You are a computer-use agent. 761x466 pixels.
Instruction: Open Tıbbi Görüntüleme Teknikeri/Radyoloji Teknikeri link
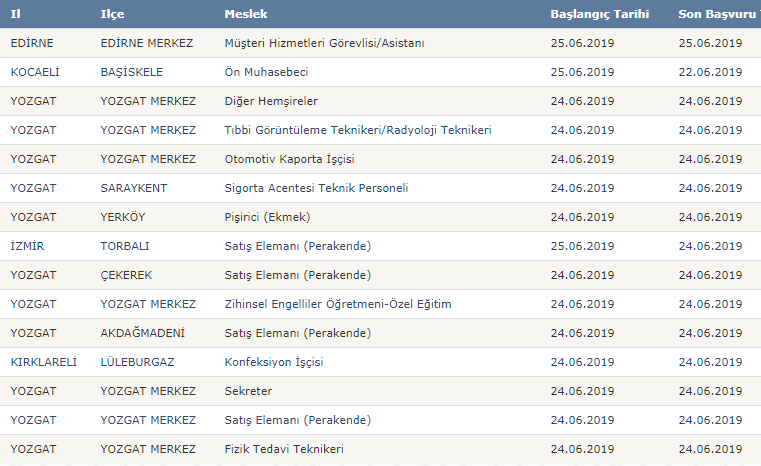[x=358, y=130]
